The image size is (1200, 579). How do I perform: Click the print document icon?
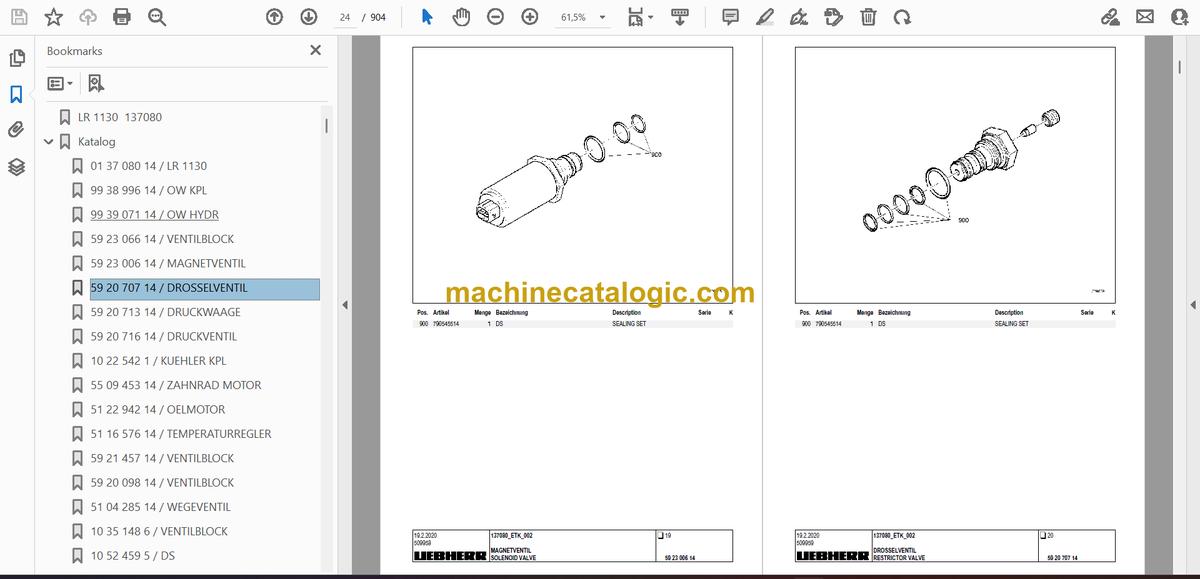[x=122, y=17]
